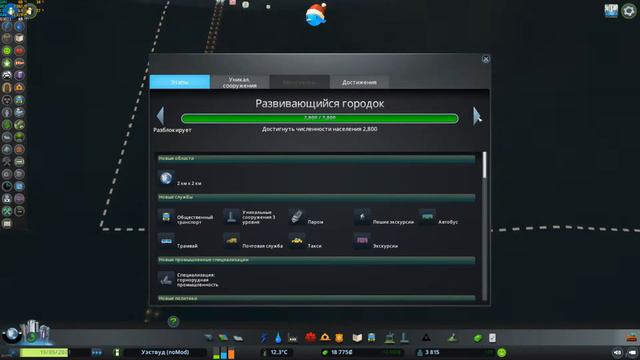Viewport: 640px width, 360px height.
Task: Select the green star info view icon
Action: (7, 63)
